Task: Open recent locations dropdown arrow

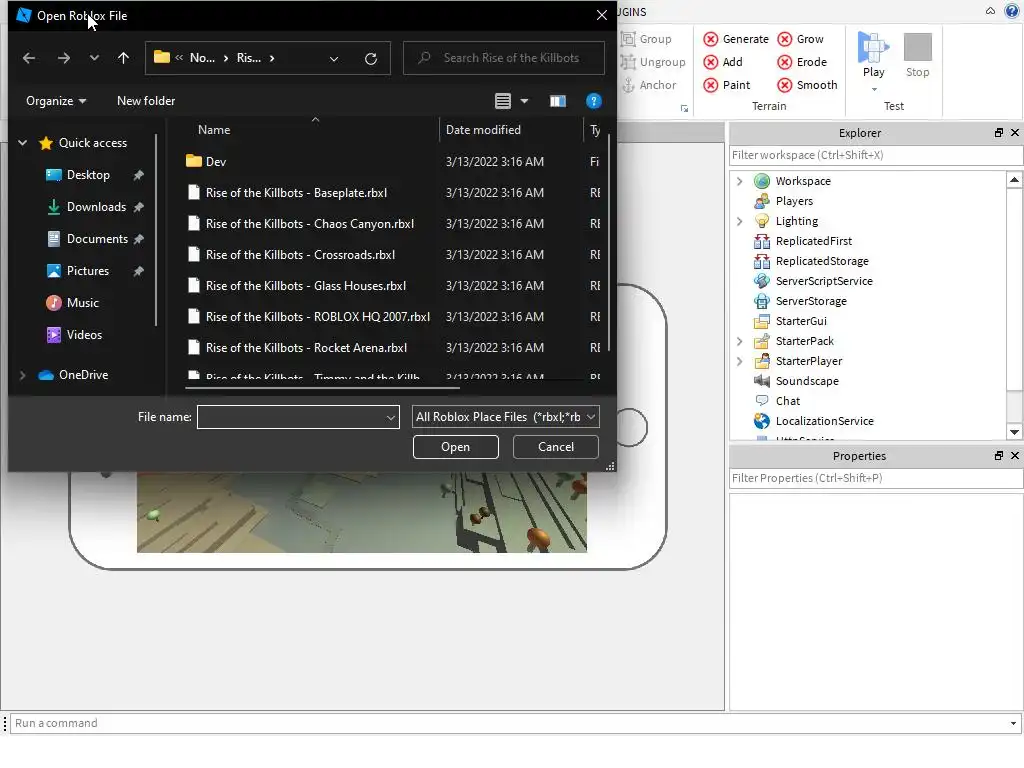Action: pos(94,58)
